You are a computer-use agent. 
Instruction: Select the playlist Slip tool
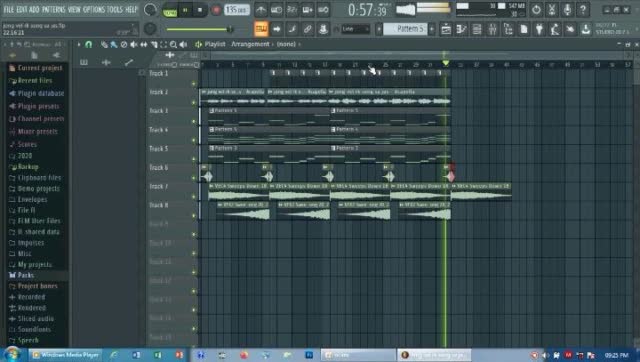[144, 44]
